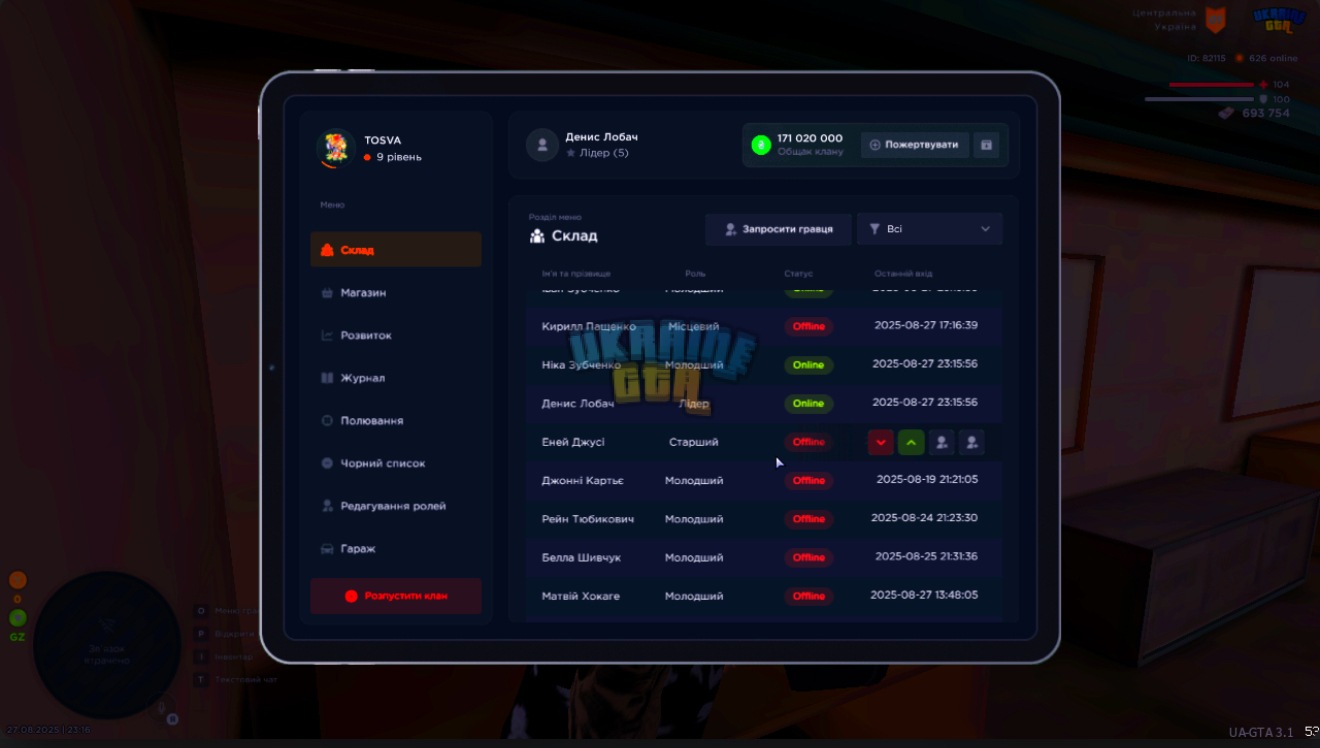Click the Лідер (5) rank label
Screen dimensions: 1320x748
(x=604, y=153)
